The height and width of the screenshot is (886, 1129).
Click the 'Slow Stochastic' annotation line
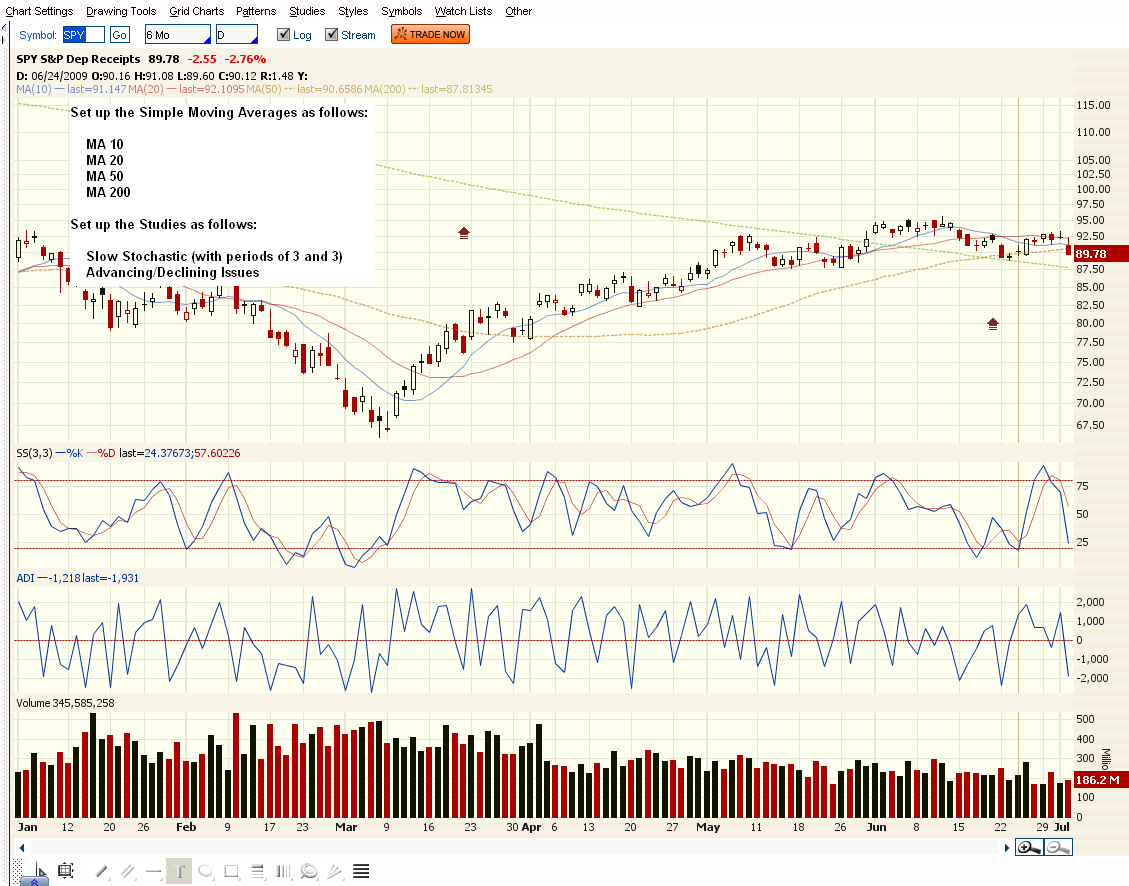tap(215, 256)
